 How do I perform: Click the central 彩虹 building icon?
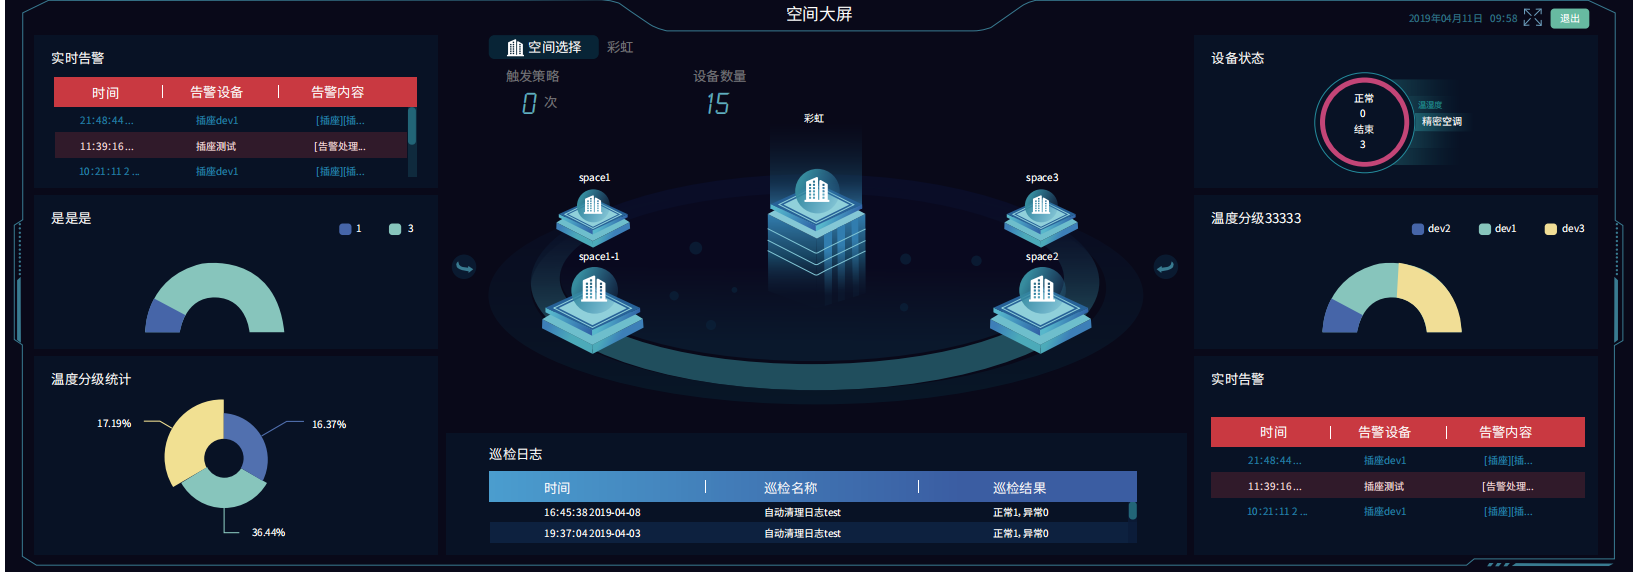pos(817,190)
